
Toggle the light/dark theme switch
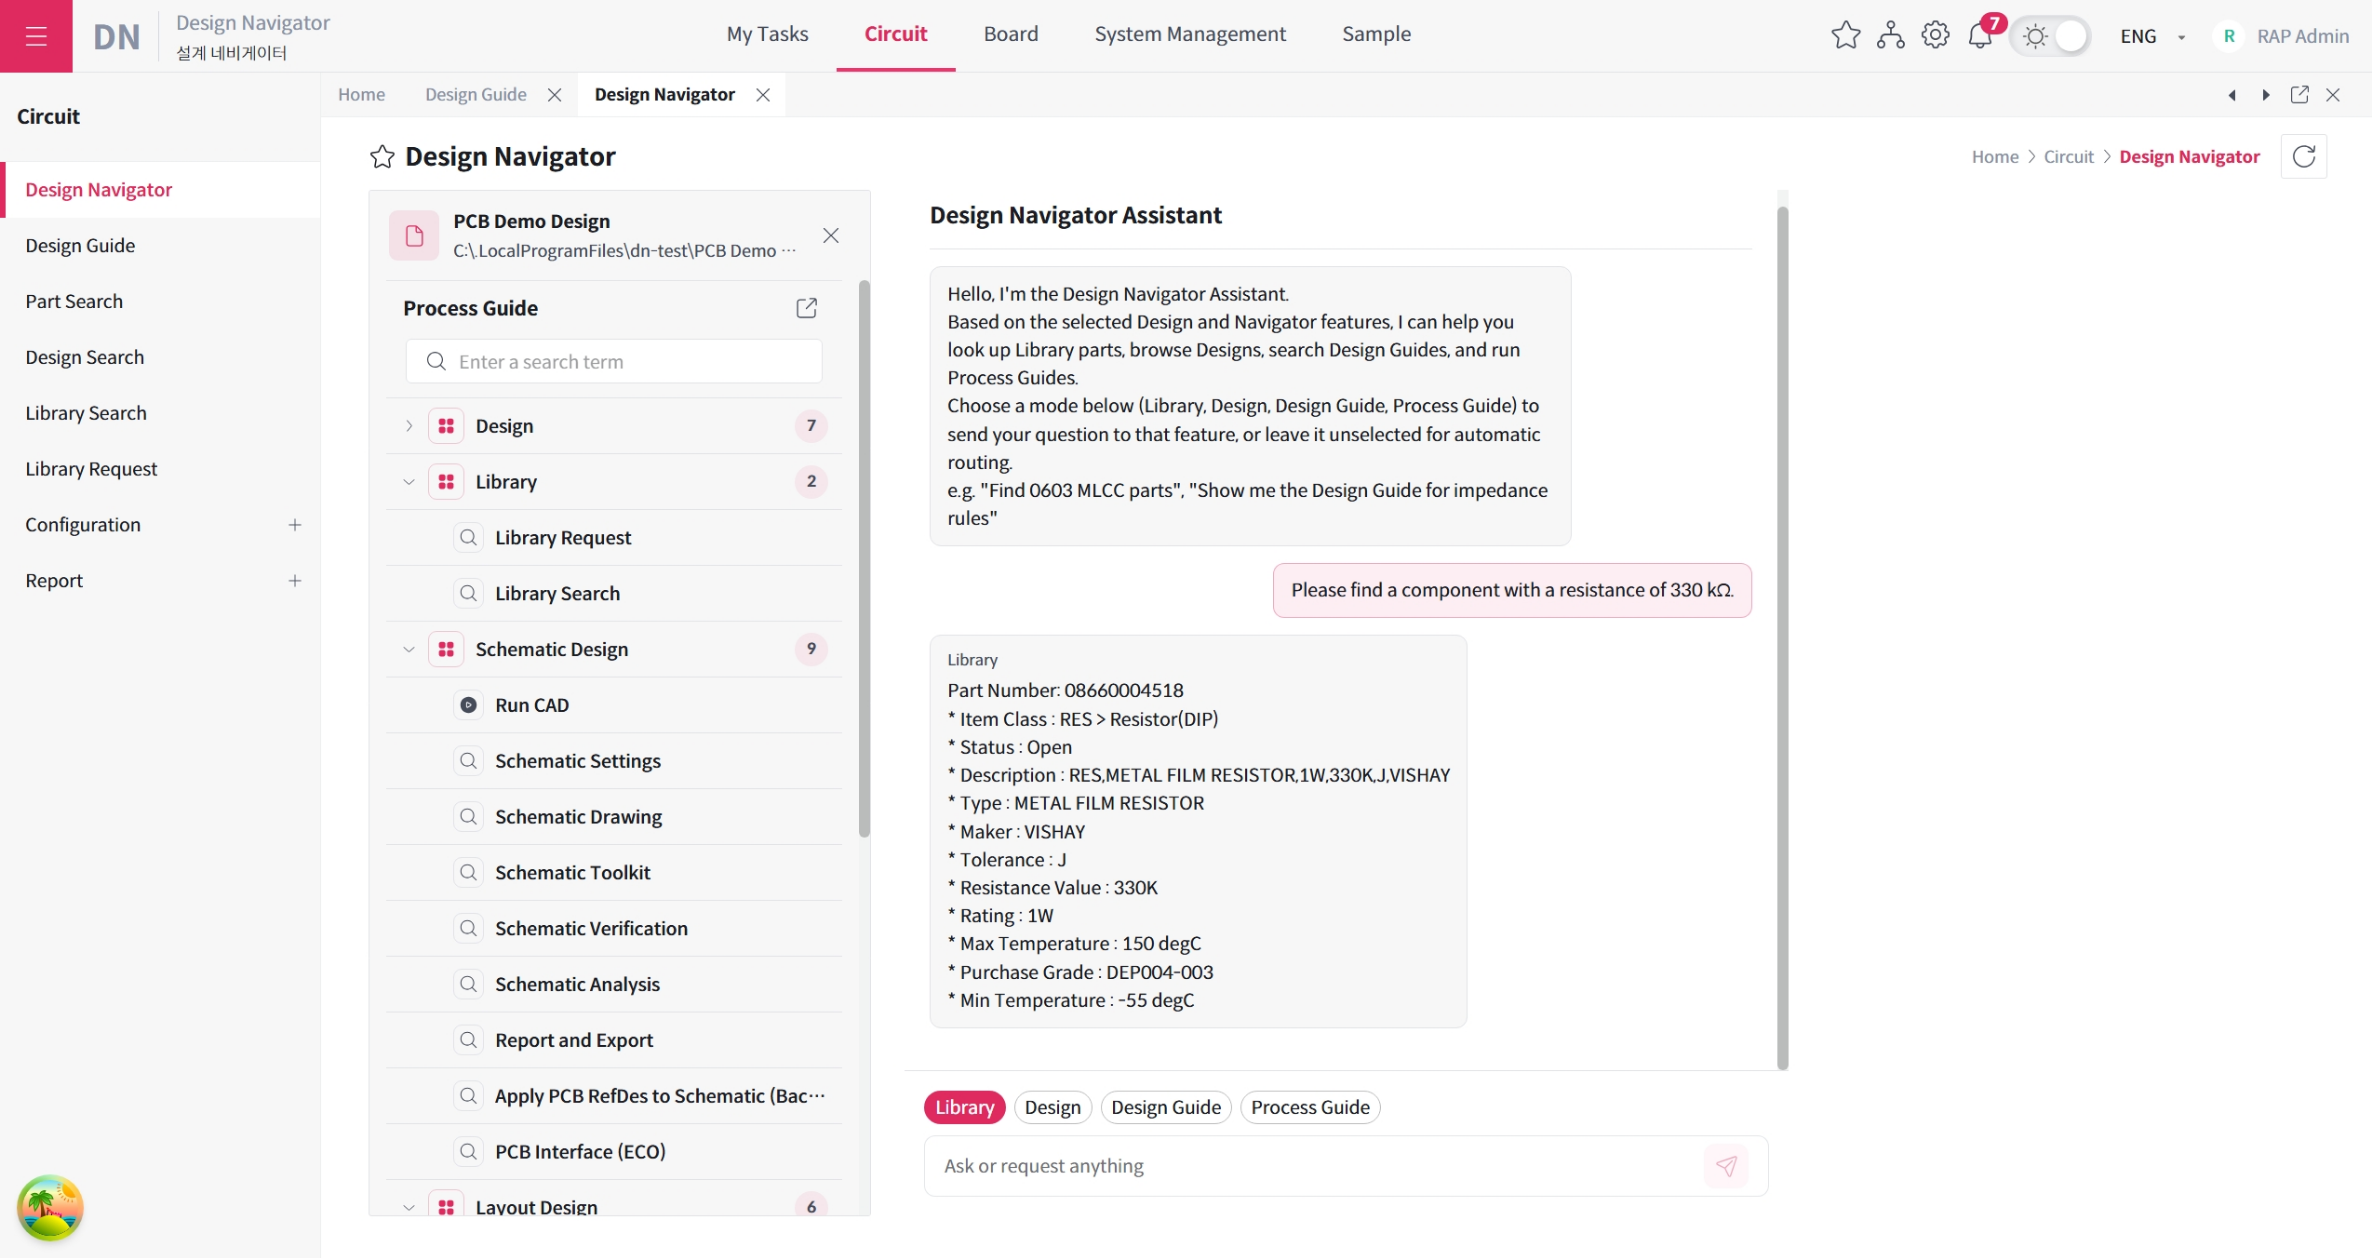[2052, 36]
